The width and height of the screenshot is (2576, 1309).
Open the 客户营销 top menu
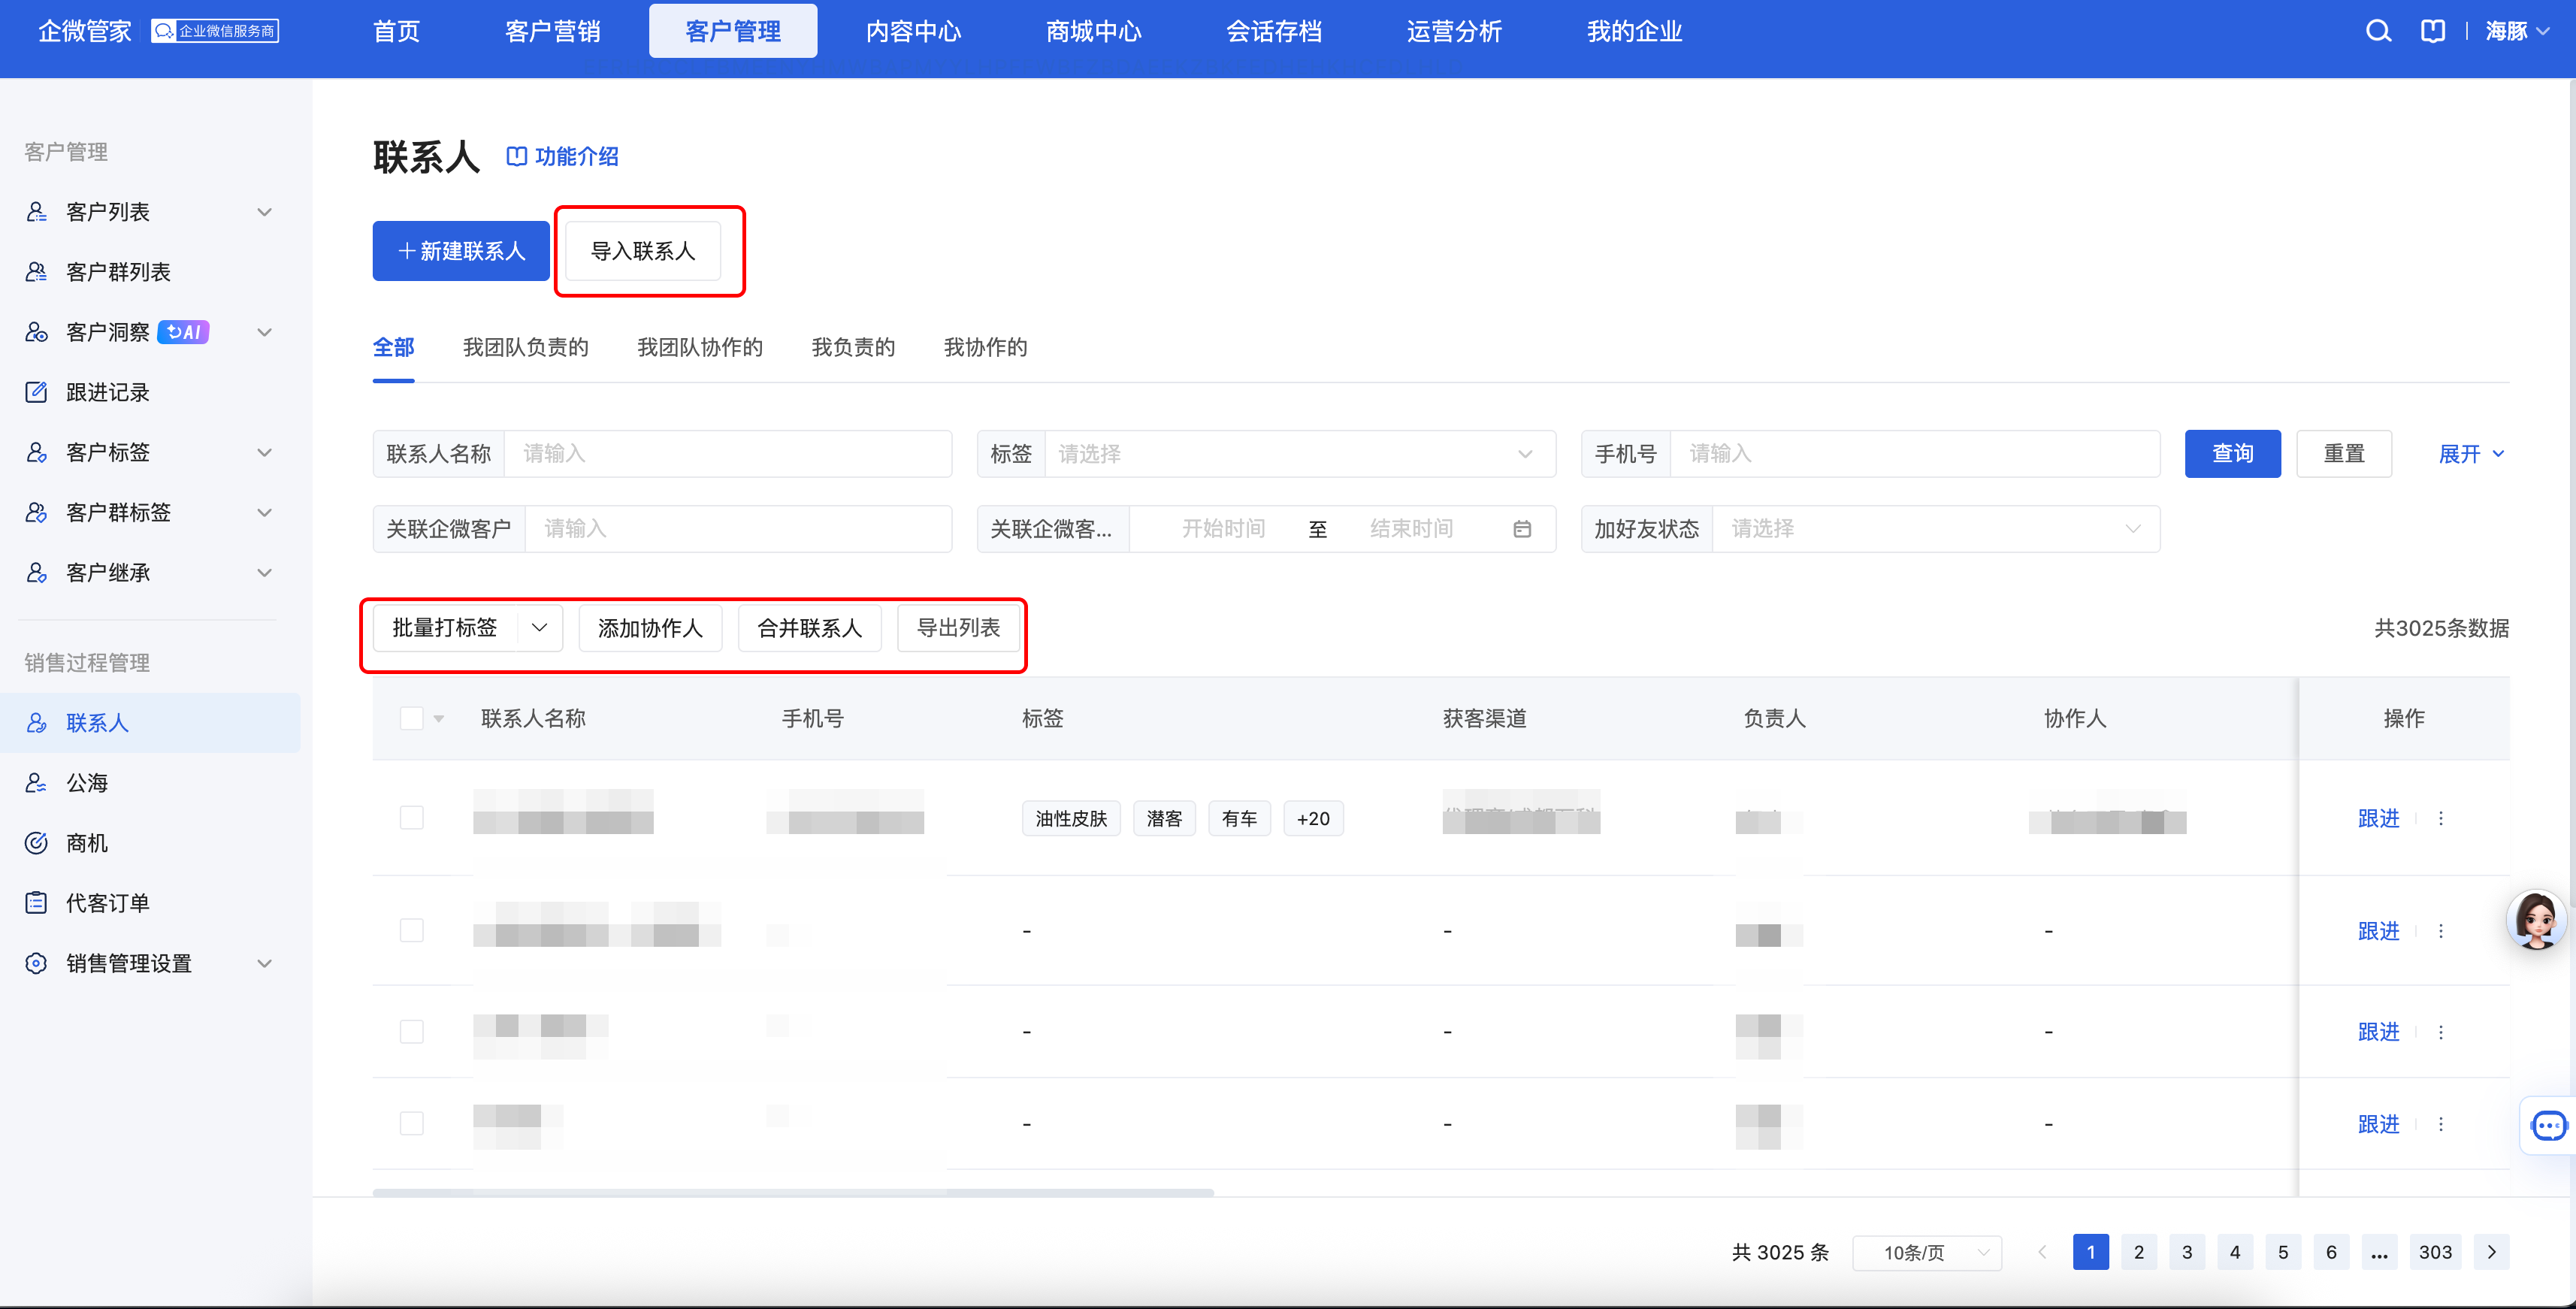552,31
